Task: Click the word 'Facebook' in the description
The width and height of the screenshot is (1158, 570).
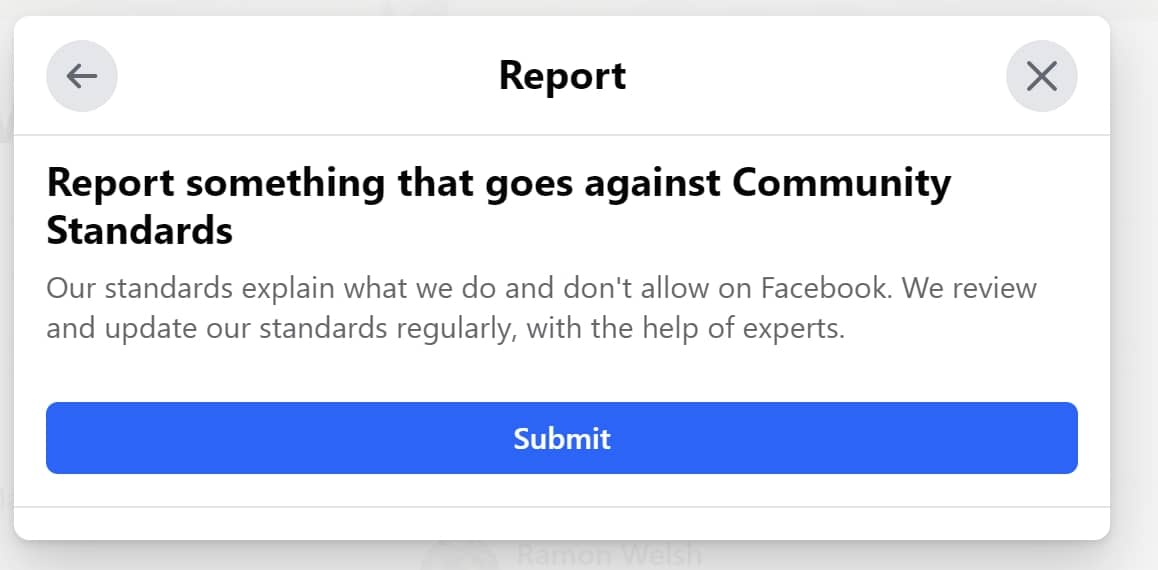Action: point(821,287)
